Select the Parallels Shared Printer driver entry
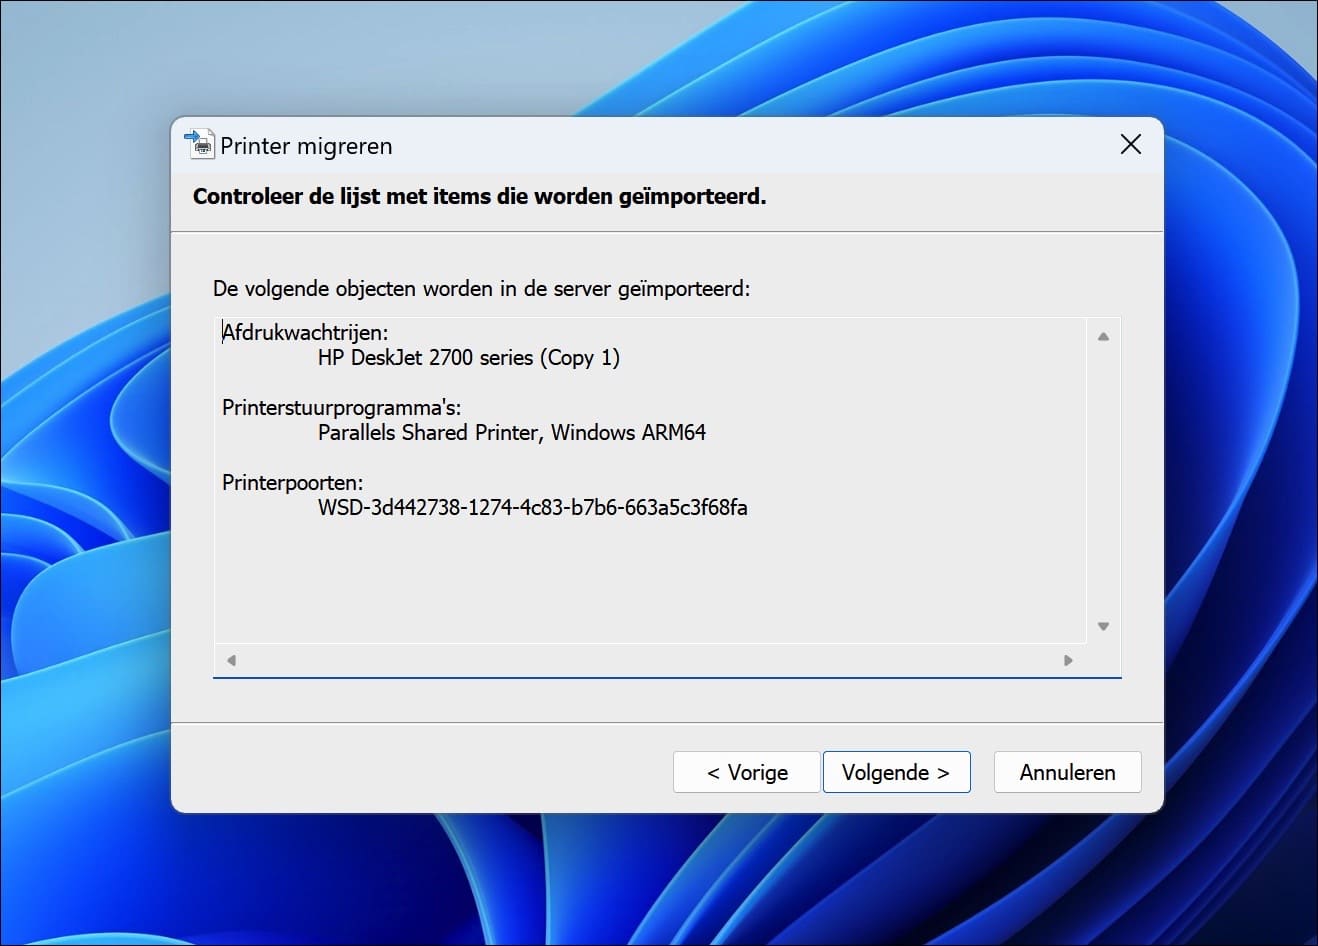Image resolution: width=1318 pixels, height=946 pixels. (x=511, y=432)
